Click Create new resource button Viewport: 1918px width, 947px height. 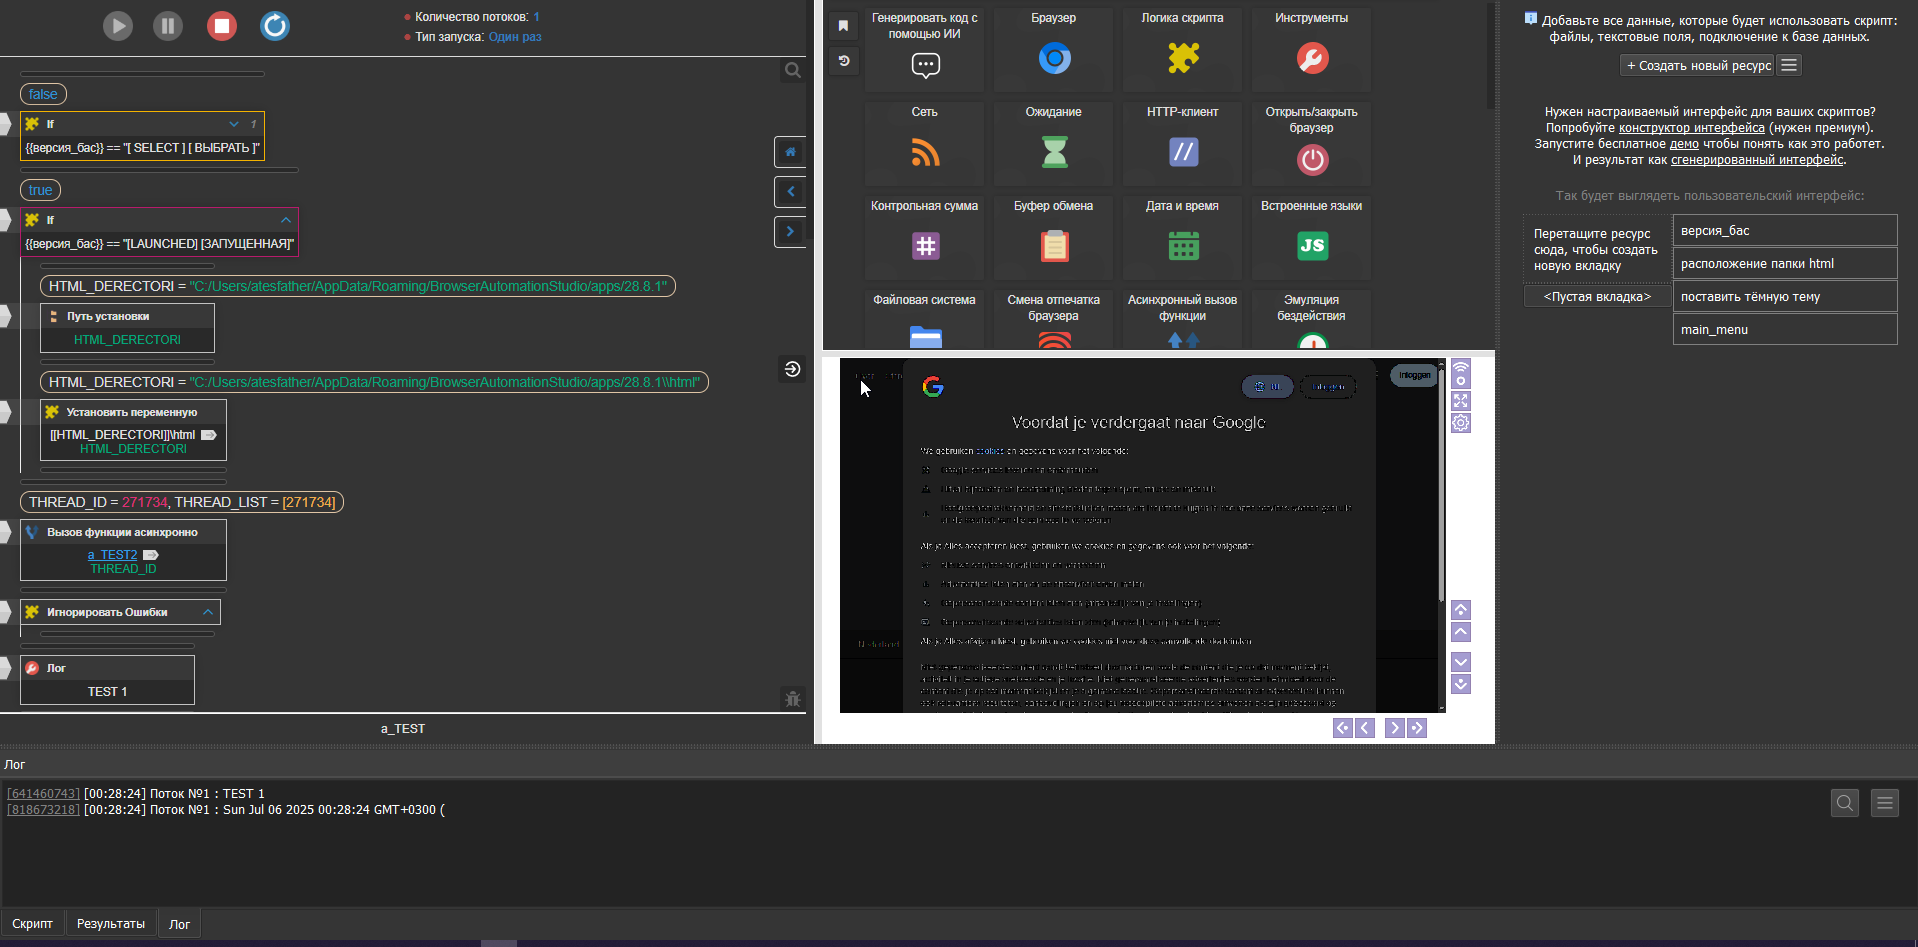point(1697,66)
